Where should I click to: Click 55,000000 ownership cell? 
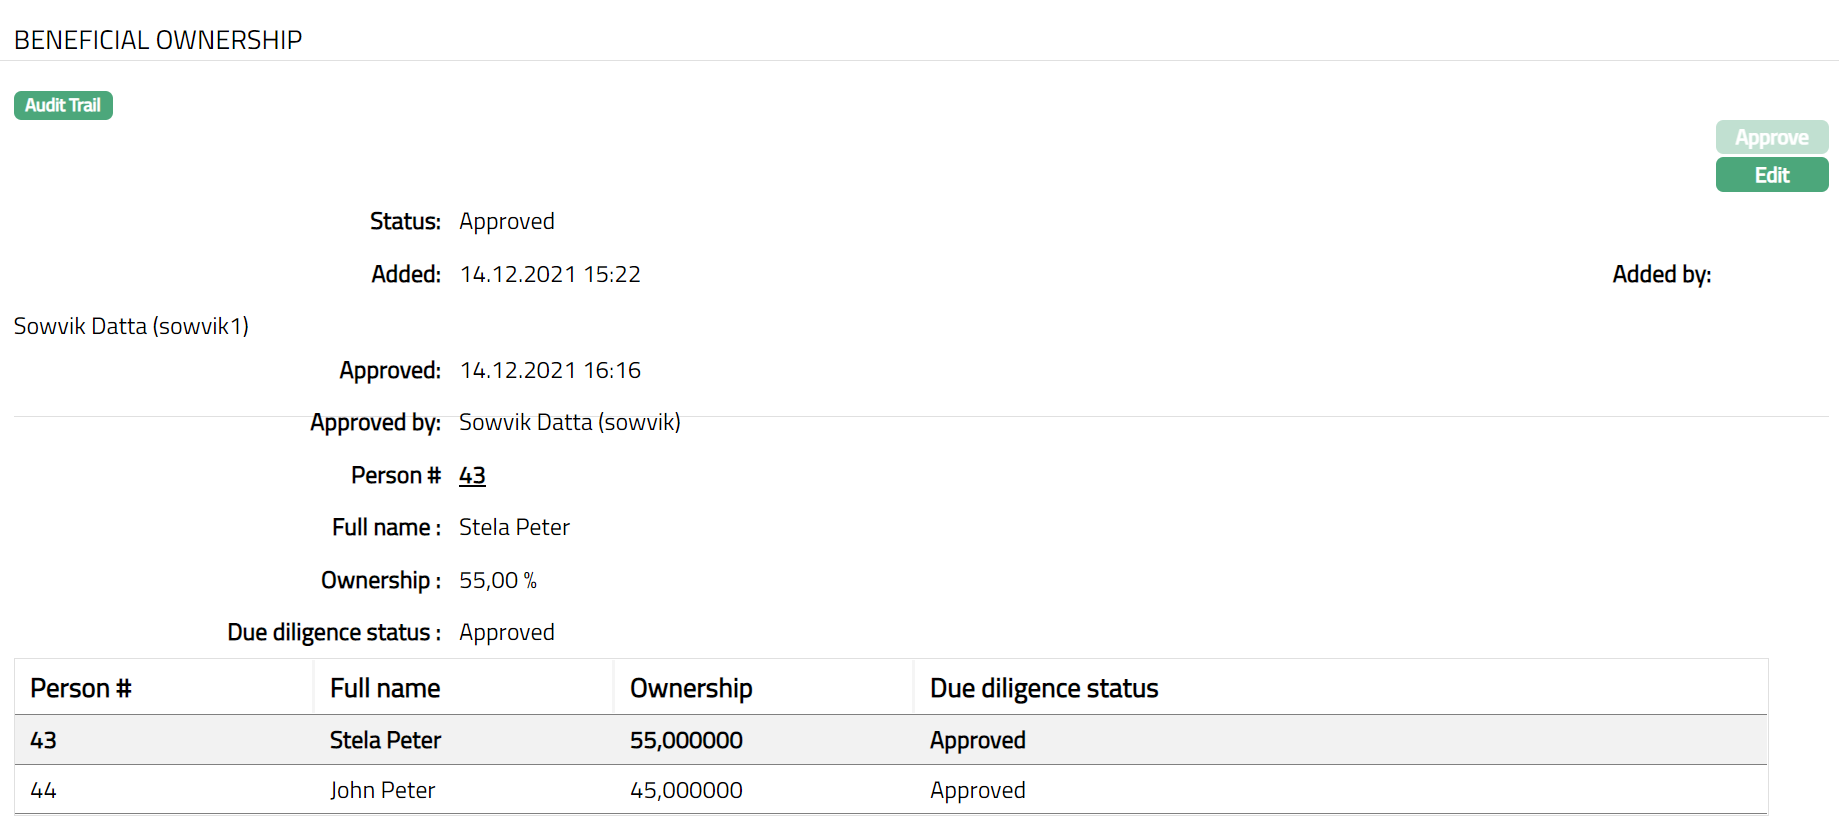[x=686, y=740]
